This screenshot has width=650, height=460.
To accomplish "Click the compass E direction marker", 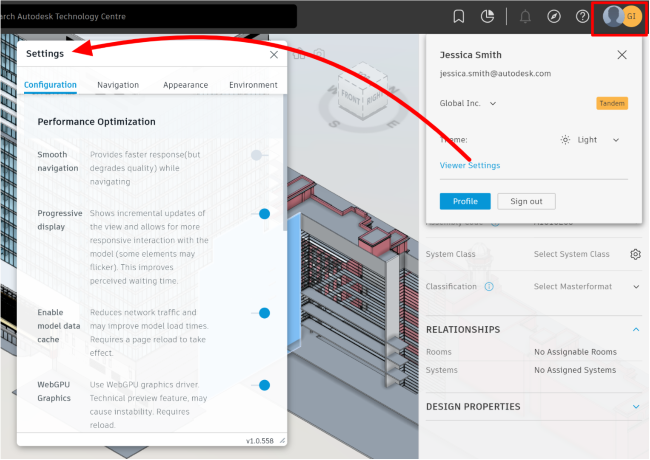I will [392, 123].
